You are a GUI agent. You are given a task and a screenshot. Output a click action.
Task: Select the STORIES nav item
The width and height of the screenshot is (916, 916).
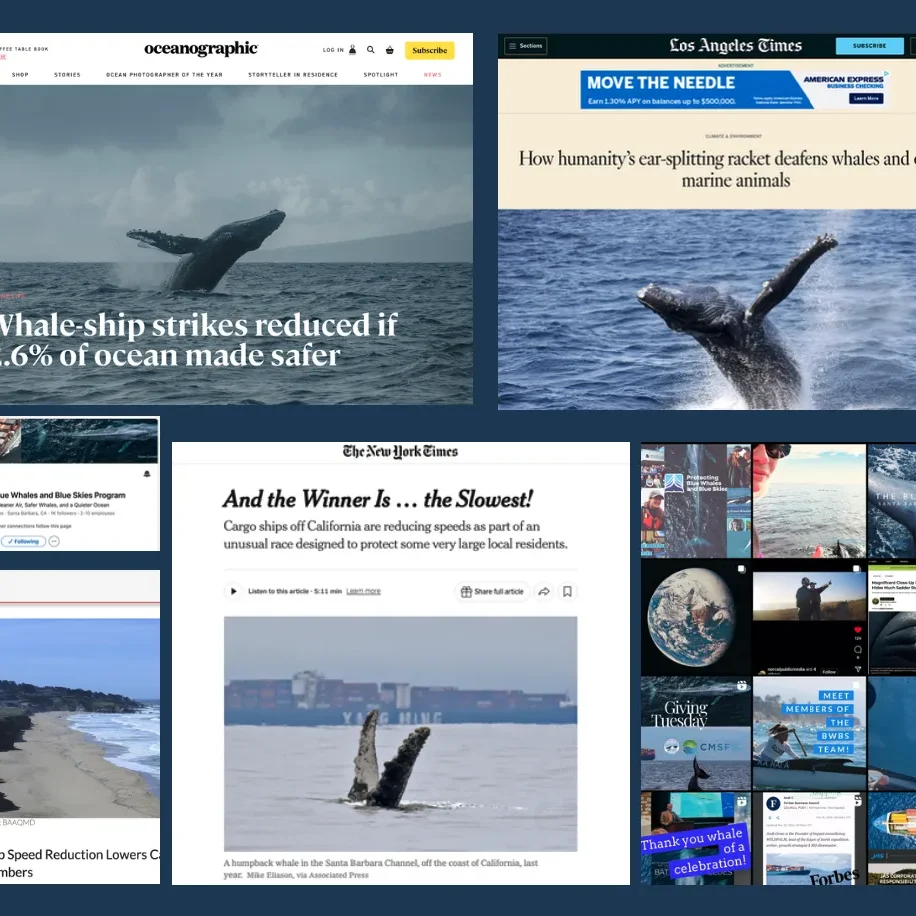click(x=66, y=74)
